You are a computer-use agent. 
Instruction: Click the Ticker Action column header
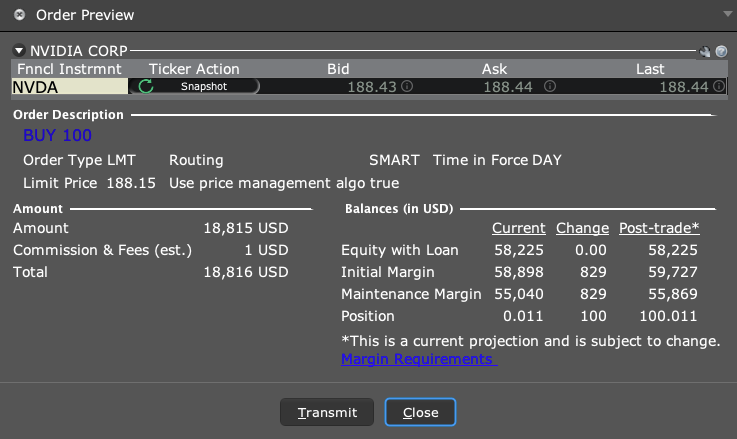(194, 69)
